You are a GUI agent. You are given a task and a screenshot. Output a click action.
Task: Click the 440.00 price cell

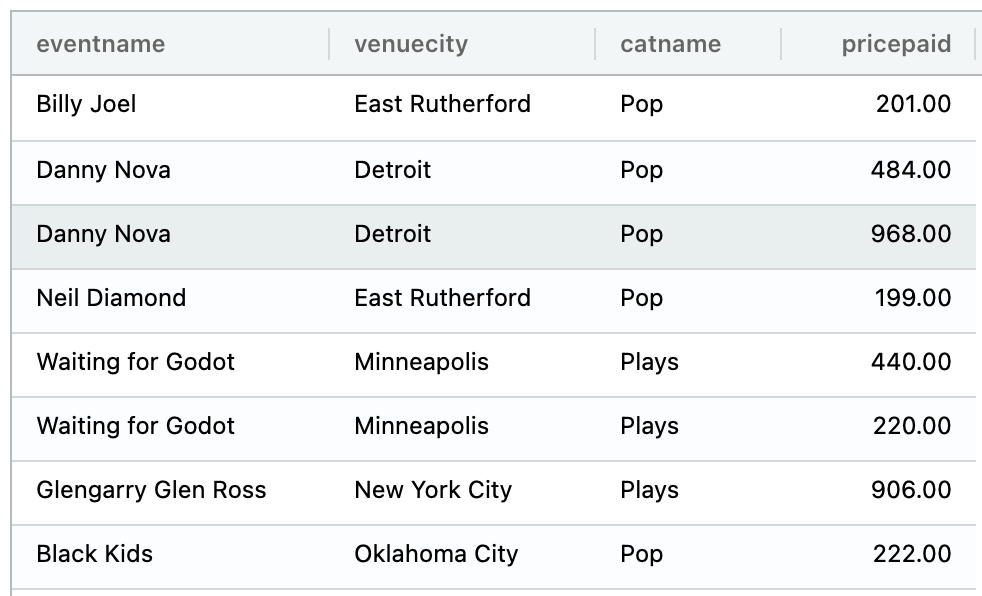click(x=911, y=362)
